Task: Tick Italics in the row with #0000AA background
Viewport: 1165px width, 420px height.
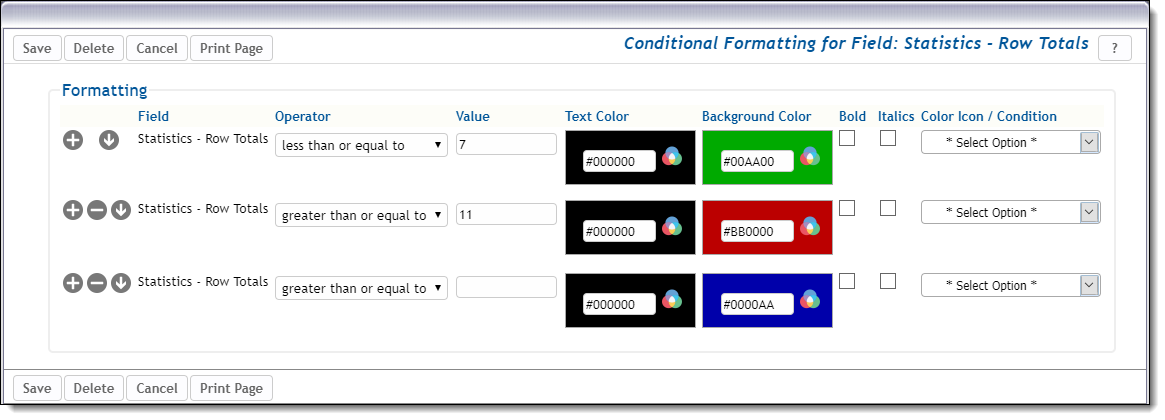Action: point(888,281)
